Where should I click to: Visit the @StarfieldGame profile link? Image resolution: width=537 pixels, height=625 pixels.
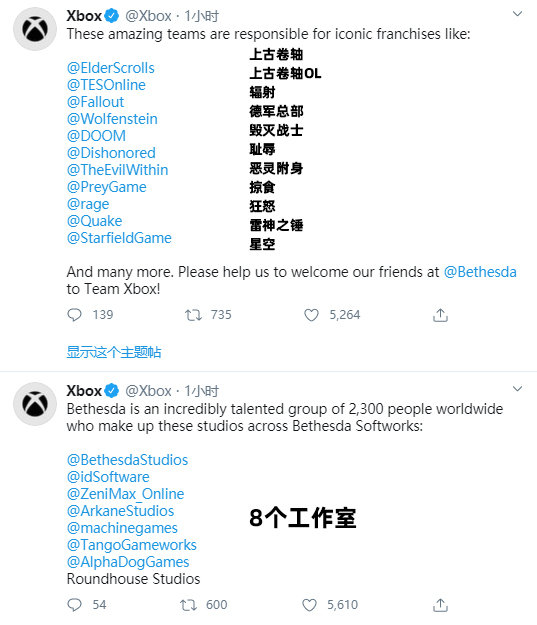click(x=119, y=238)
